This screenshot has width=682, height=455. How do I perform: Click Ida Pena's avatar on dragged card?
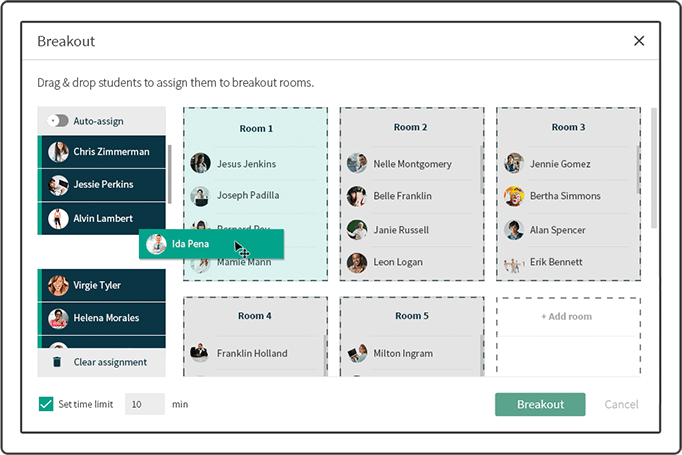point(156,244)
